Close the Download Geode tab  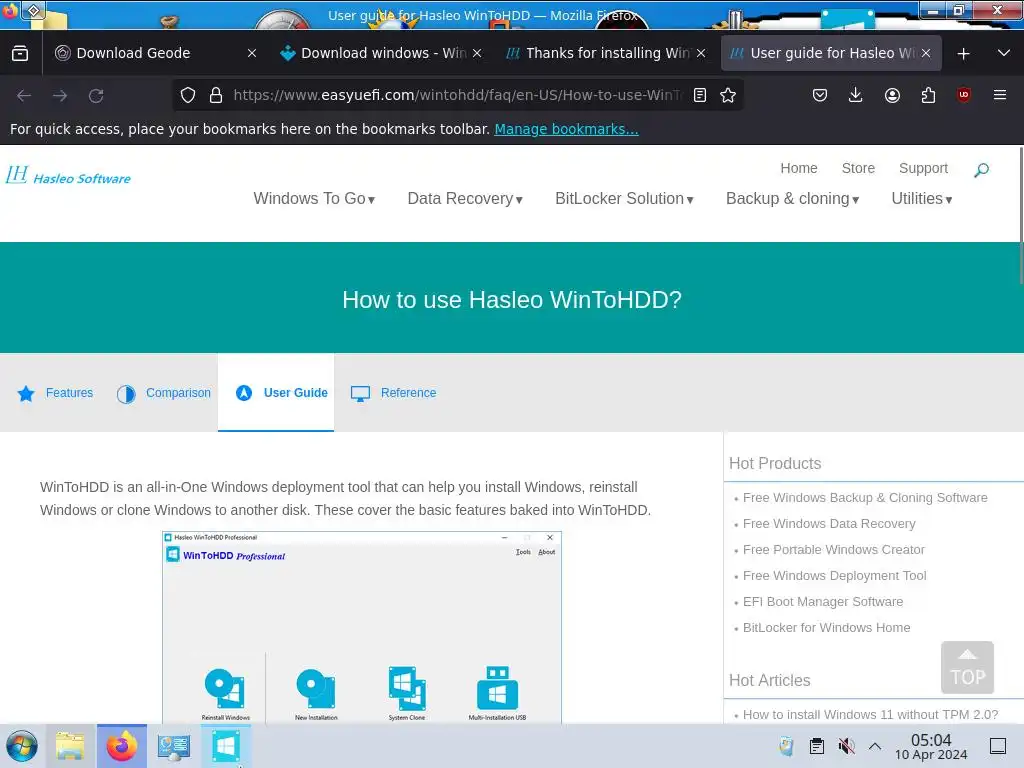point(252,54)
